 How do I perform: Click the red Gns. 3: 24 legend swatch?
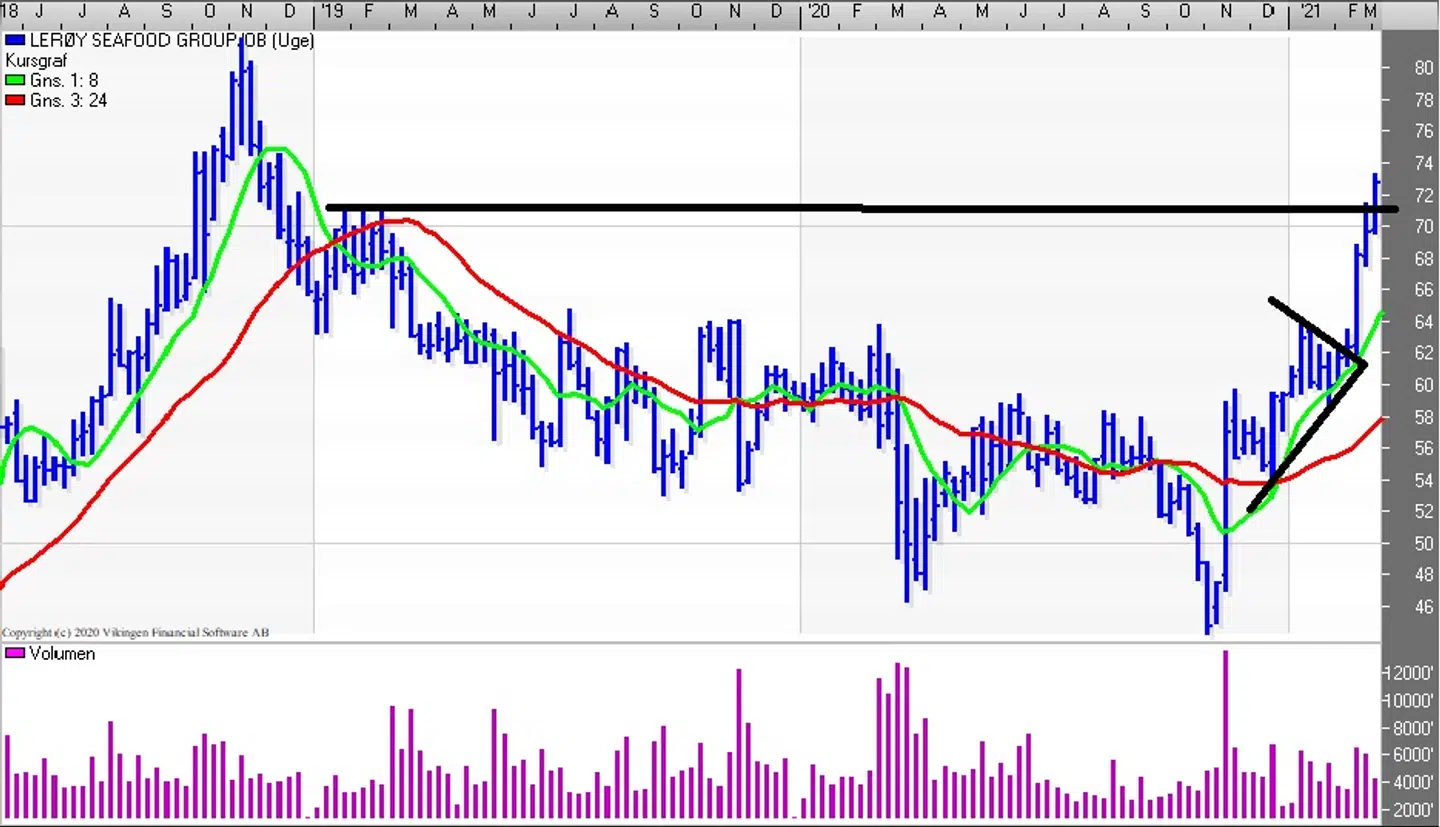click(15, 101)
